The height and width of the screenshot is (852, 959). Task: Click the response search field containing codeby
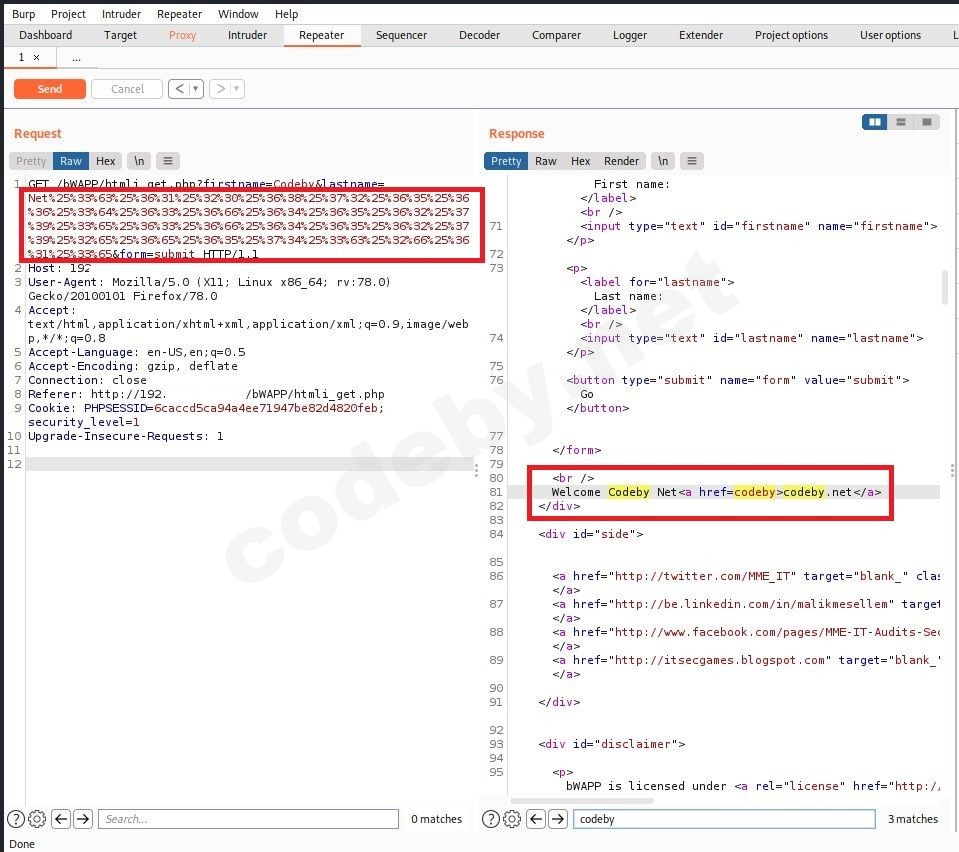[723, 819]
